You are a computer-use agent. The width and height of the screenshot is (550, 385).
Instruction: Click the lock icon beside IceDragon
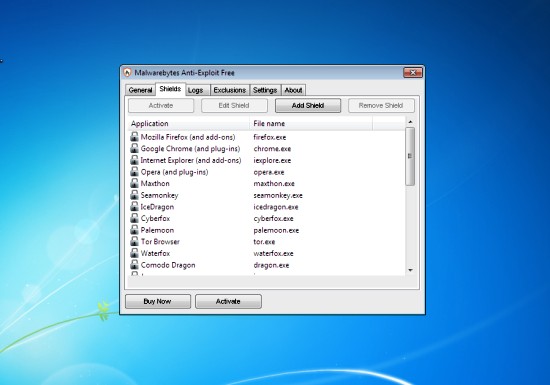coord(134,207)
